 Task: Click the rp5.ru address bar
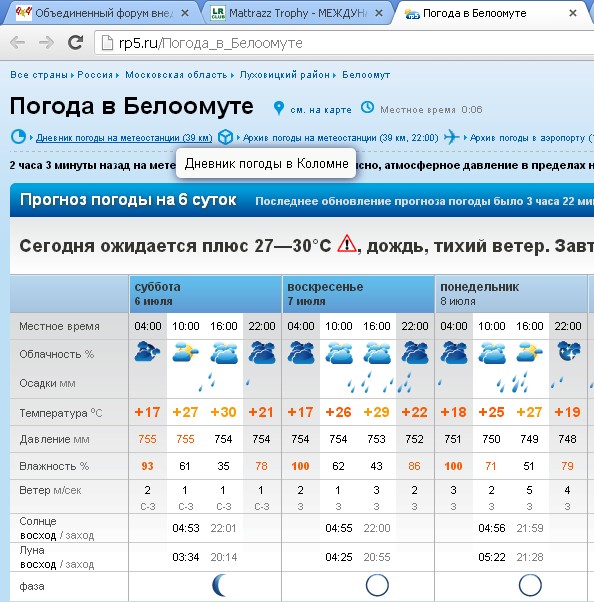(x=346, y=43)
